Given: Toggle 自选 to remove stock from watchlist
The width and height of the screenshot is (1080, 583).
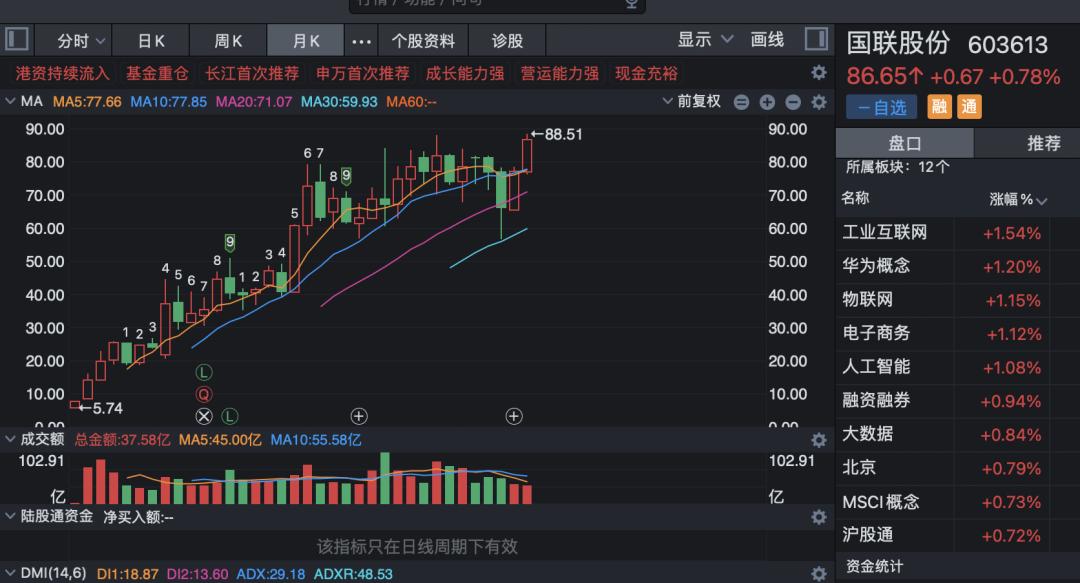Looking at the screenshot, I should [881, 106].
